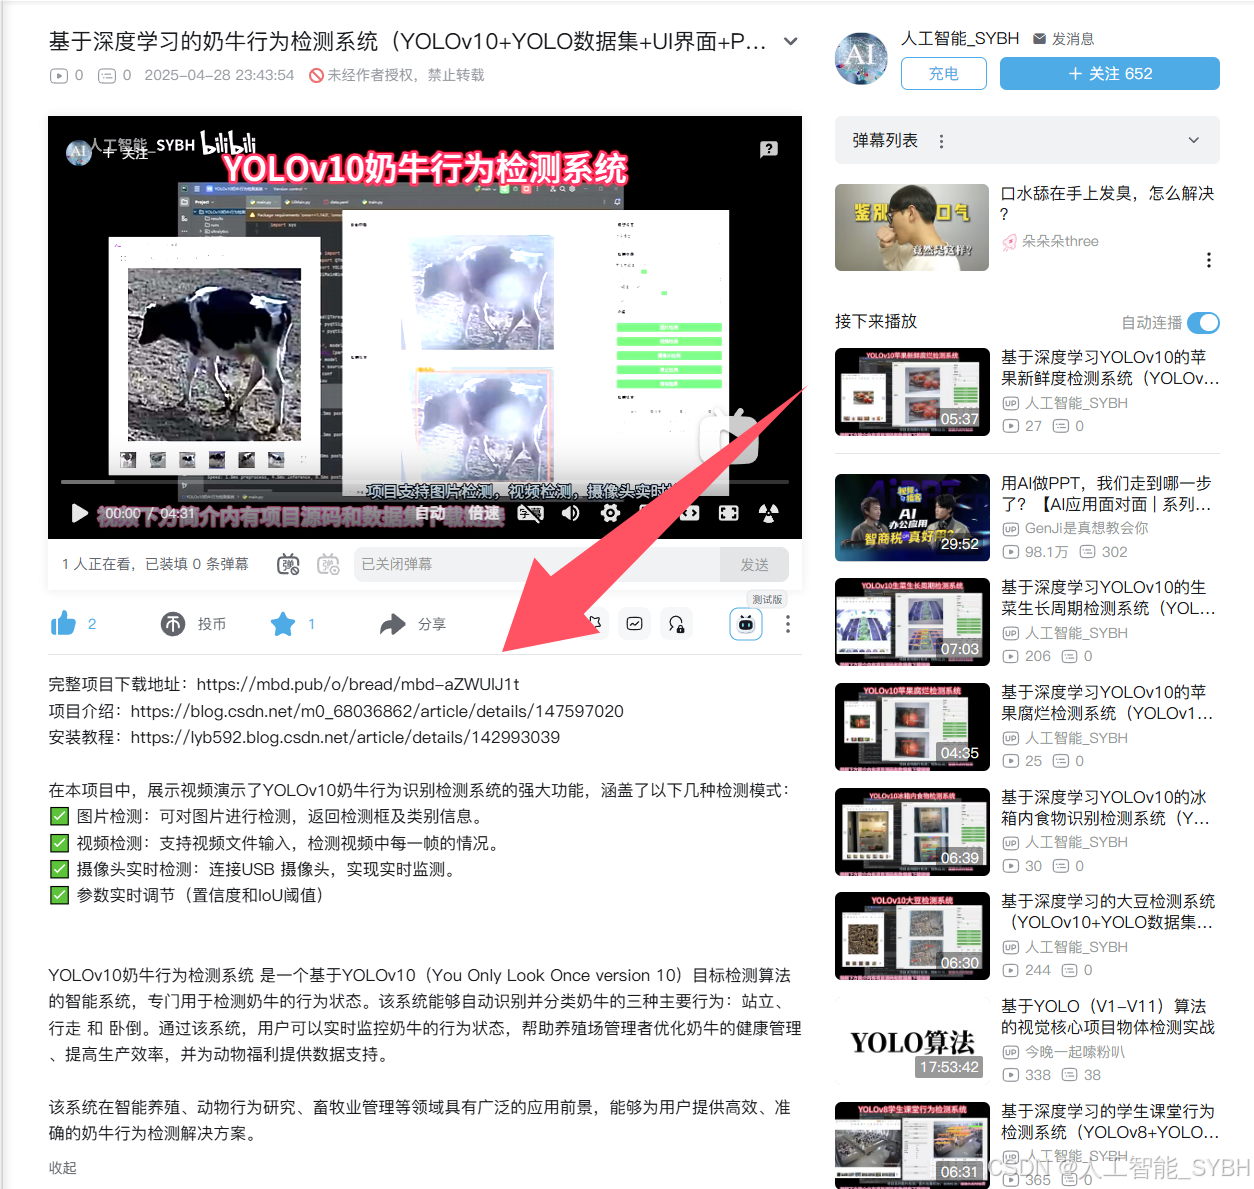The image size is (1254, 1189).
Task: Click checkmark beside 参数实时调节
Action: (60, 895)
